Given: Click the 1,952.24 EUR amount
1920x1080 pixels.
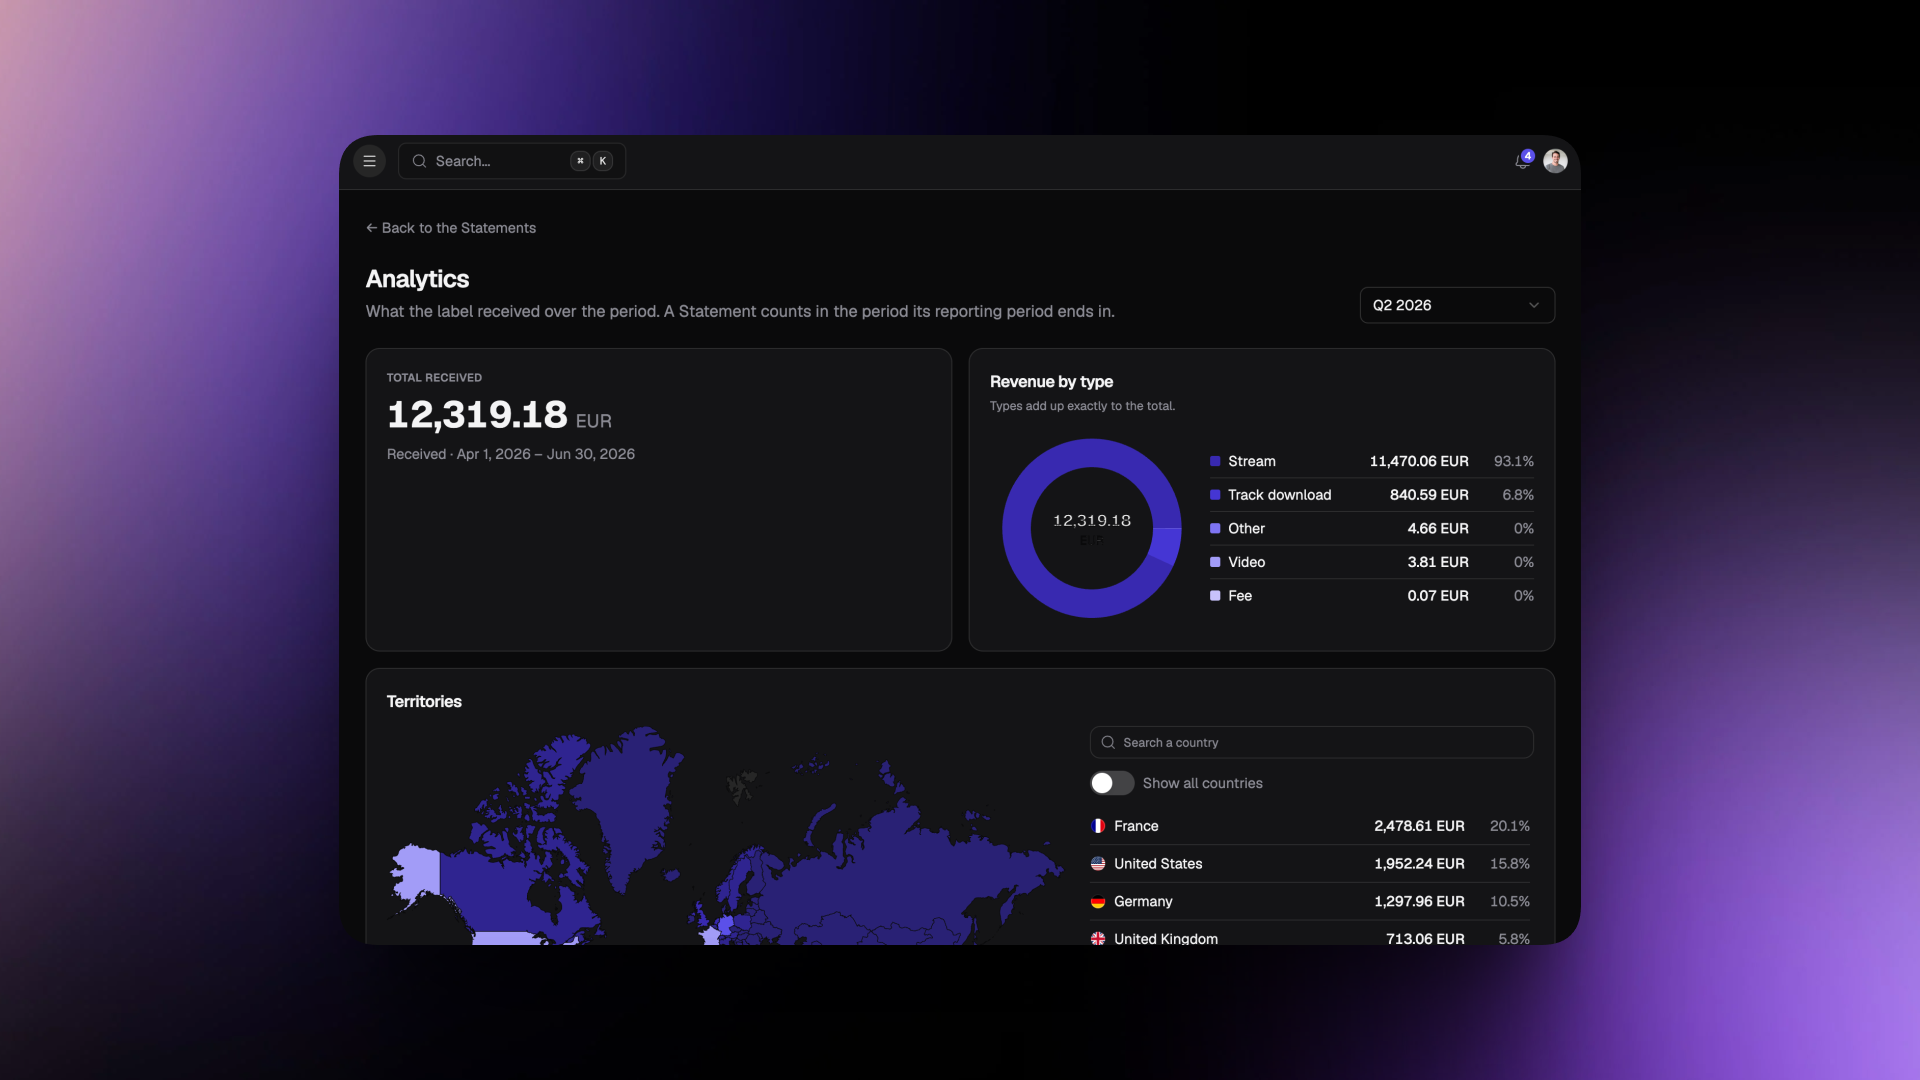Looking at the screenshot, I should 1419,864.
